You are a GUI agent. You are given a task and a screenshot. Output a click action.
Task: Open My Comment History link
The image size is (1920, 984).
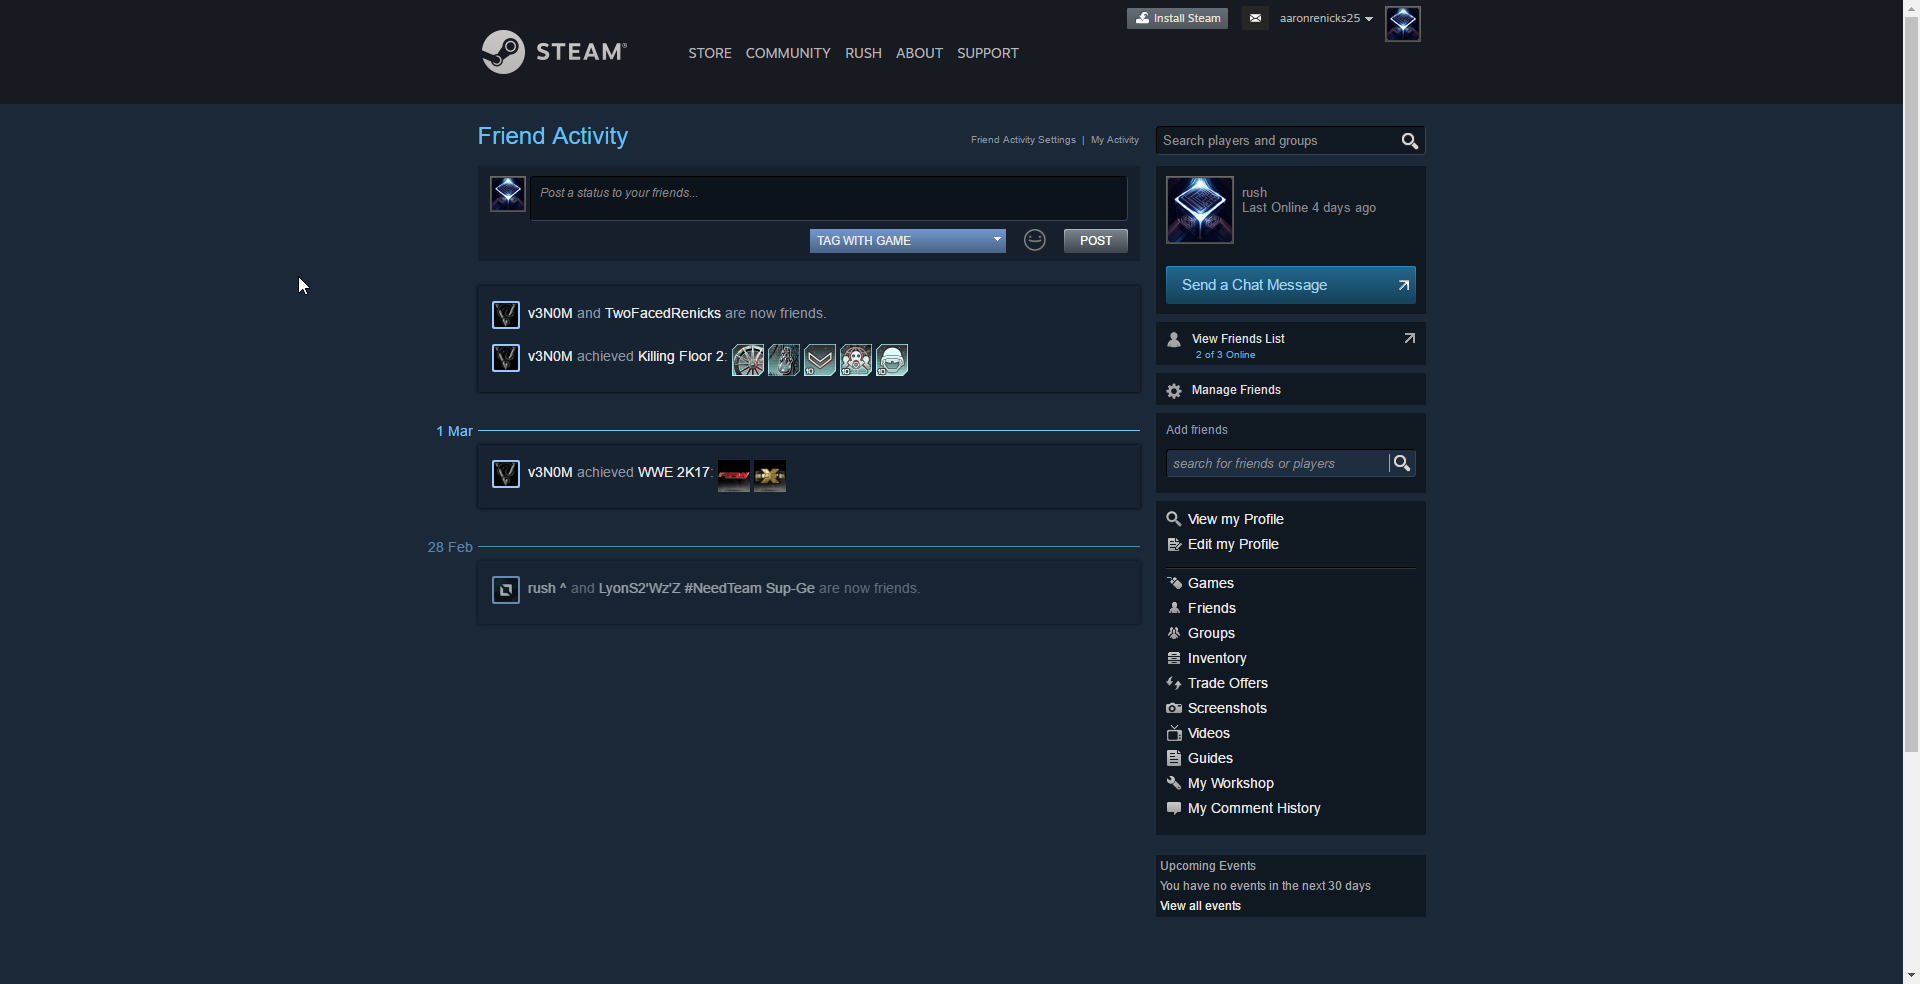(1254, 808)
